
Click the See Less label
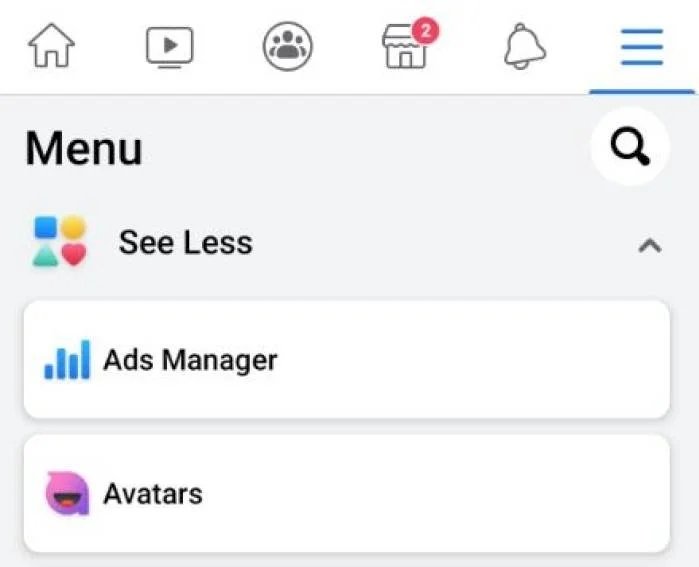click(x=185, y=242)
